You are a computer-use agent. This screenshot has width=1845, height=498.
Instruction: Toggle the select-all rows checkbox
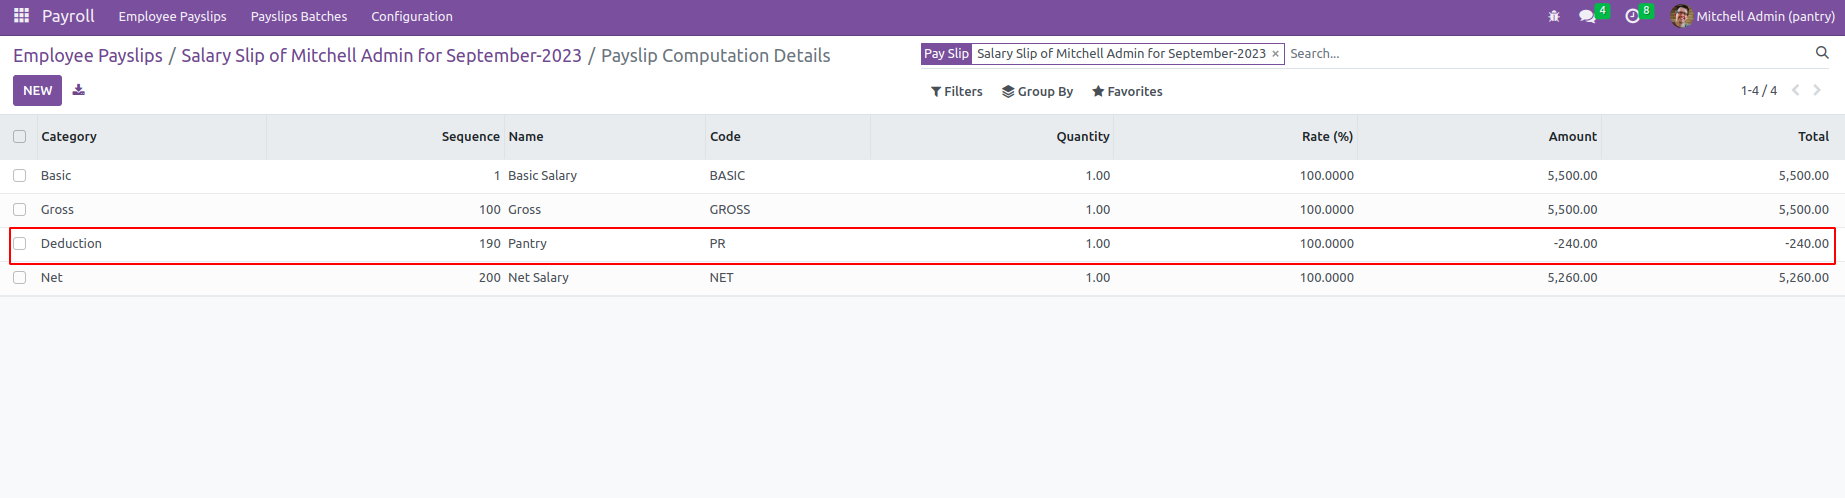click(20, 137)
